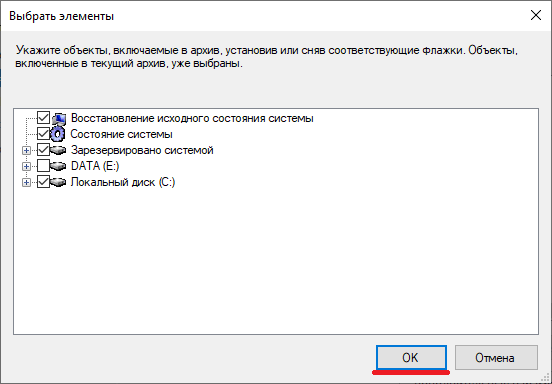Click the blue gear icon for Состояние системы
The image size is (552, 384).
pos(58,134)
